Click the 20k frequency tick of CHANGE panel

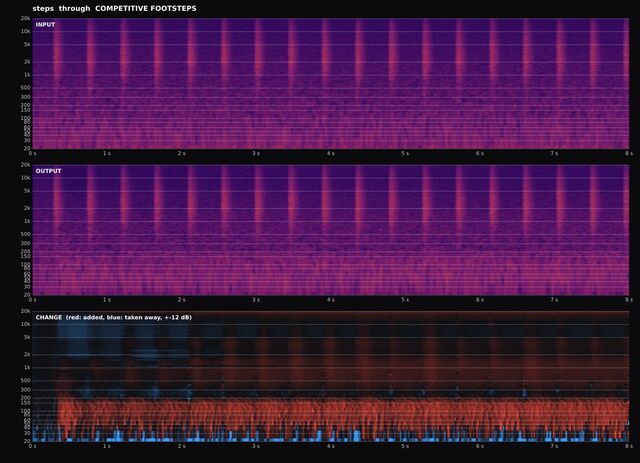pyautogui.click(x=26, y=311)
